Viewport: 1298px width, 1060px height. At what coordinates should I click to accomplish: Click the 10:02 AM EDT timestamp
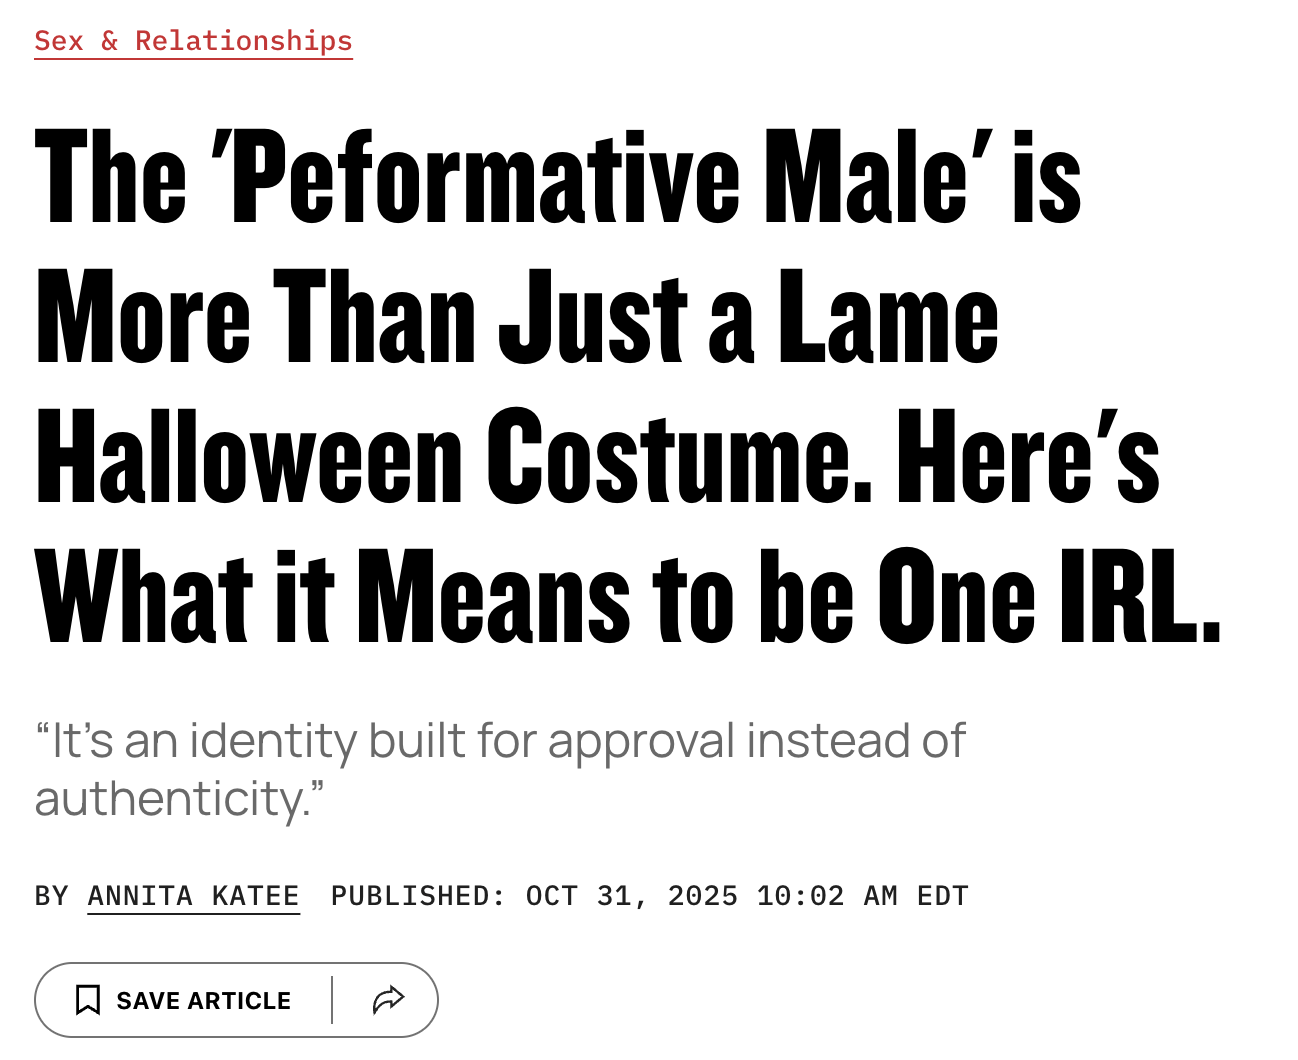[862, 896]
